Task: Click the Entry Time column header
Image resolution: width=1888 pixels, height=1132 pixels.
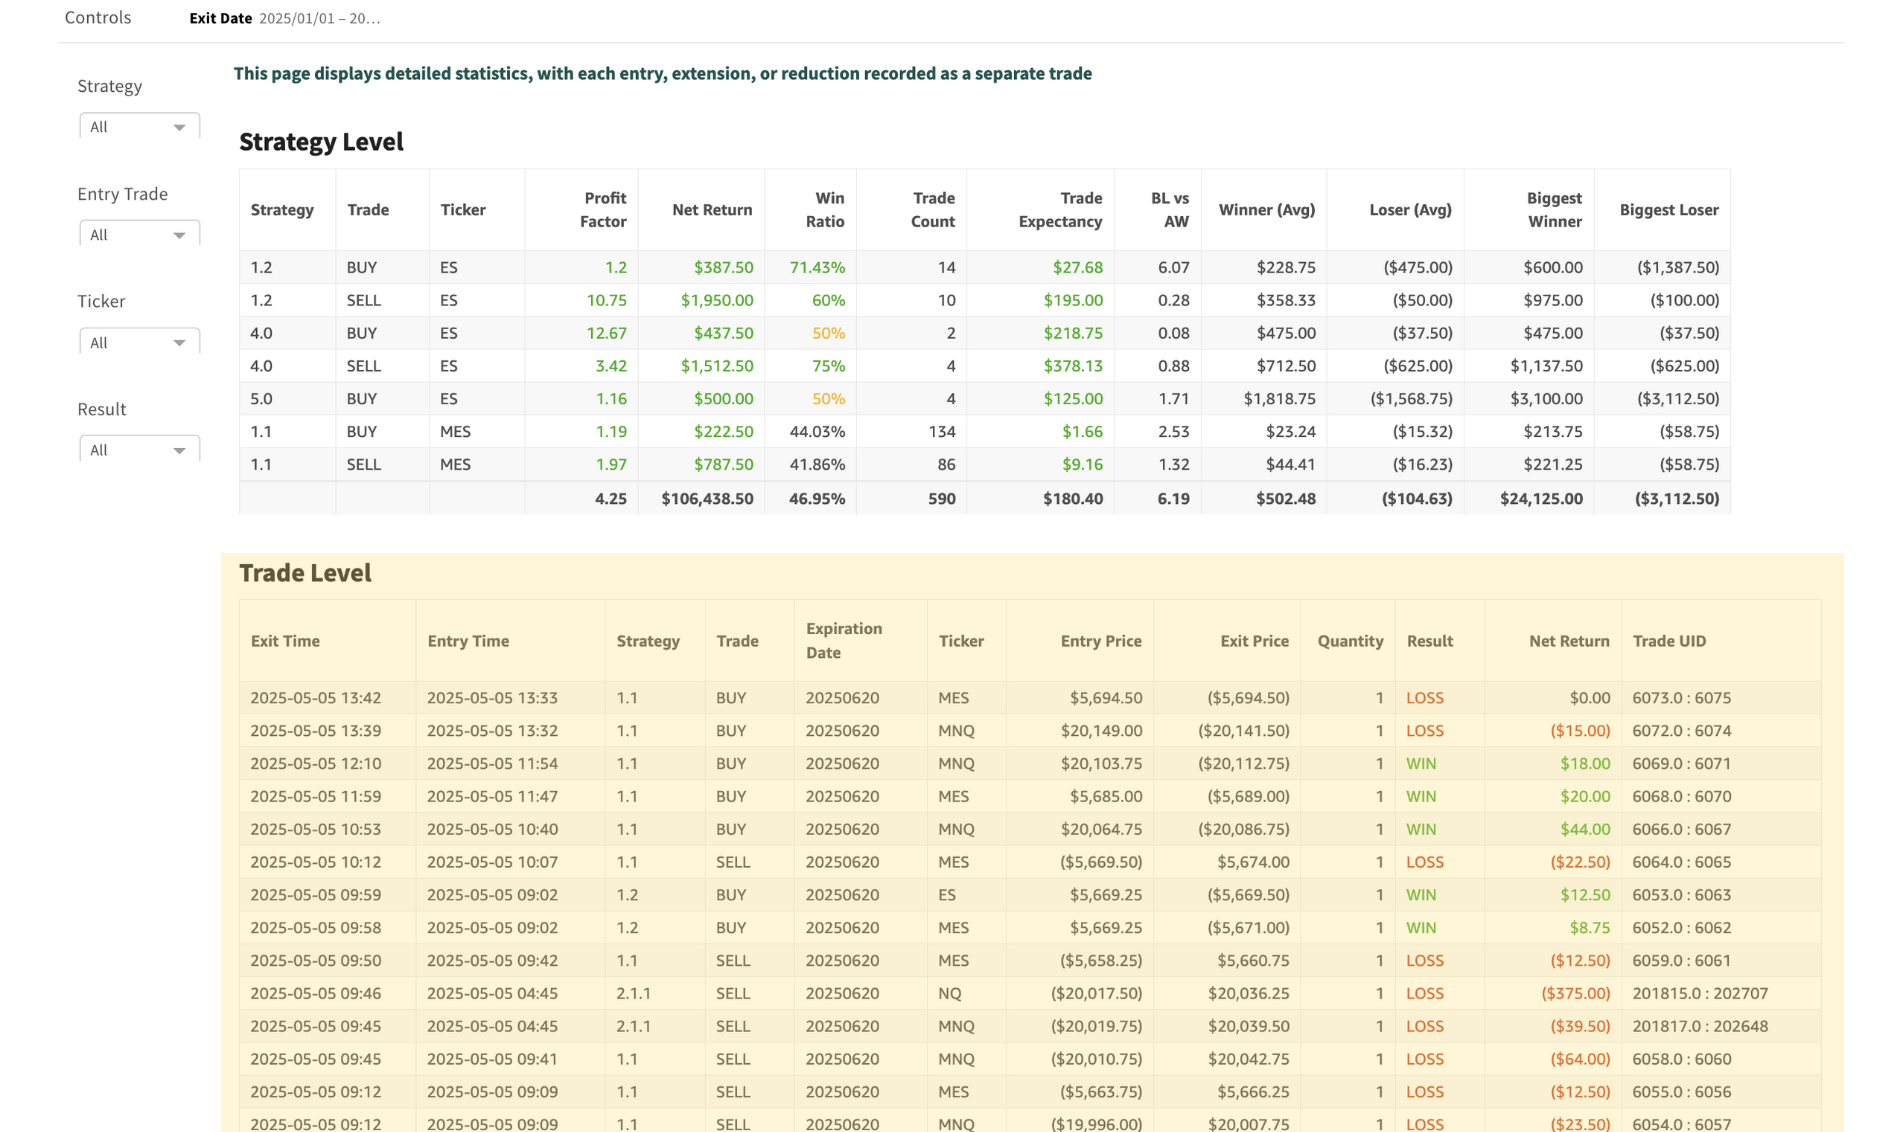Action: pos(468,641)
